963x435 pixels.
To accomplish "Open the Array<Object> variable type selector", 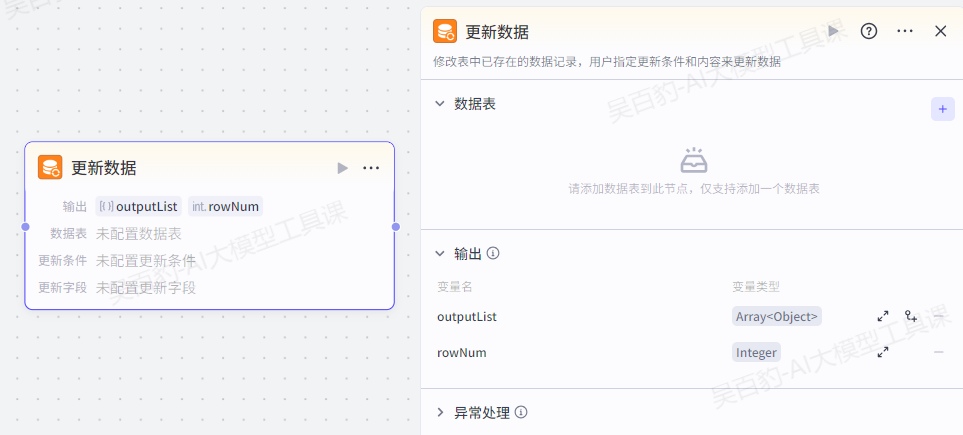I will tap(777, 316).
